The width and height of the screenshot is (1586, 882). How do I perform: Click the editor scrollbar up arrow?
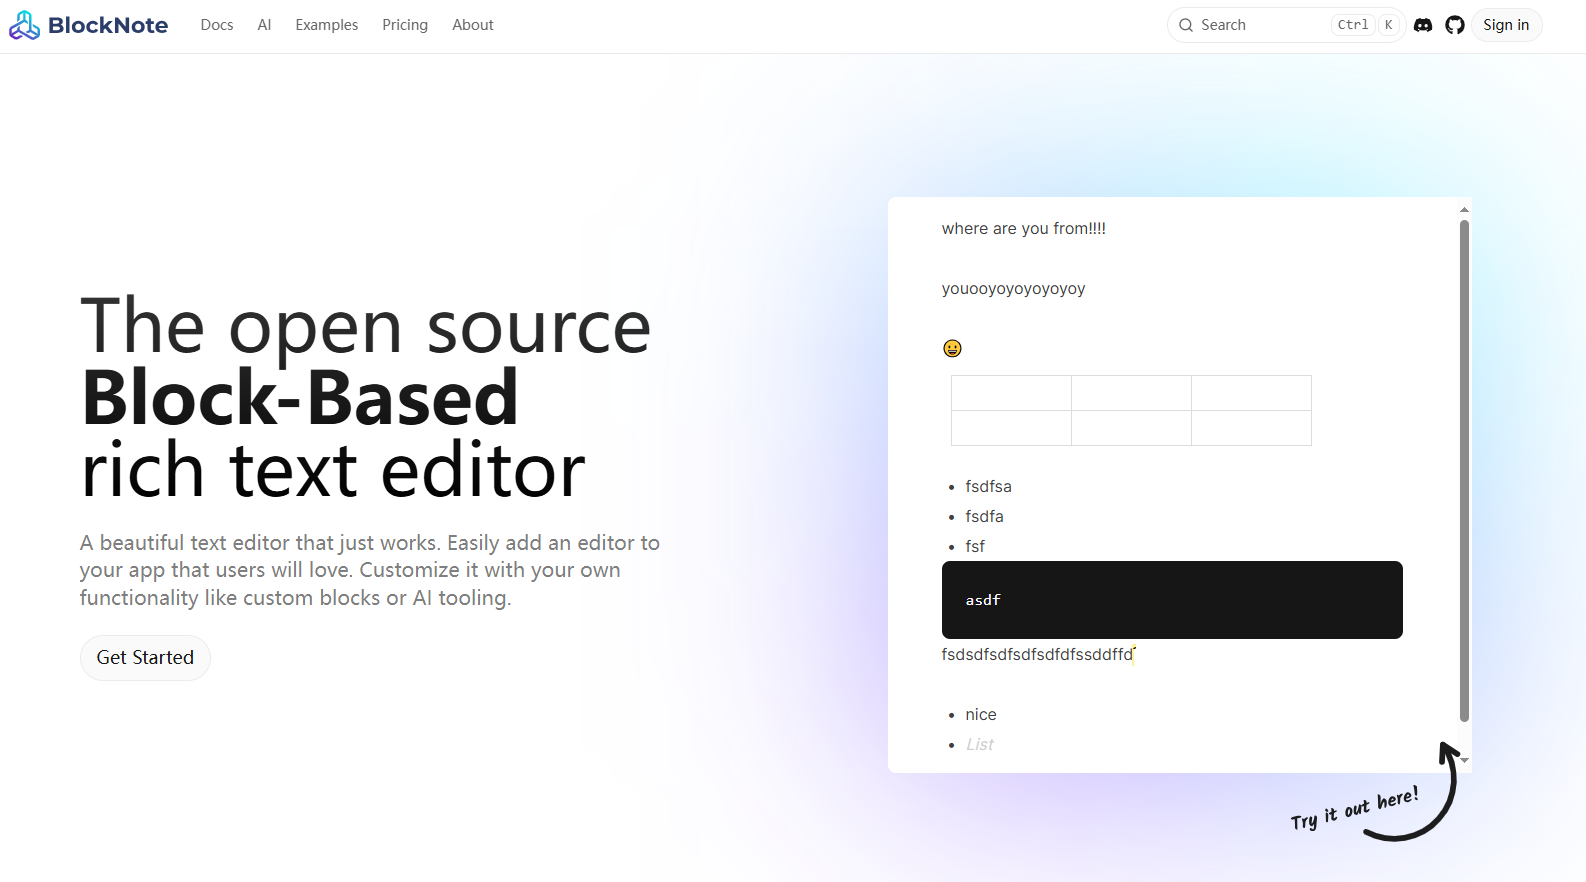[1464, 210]
